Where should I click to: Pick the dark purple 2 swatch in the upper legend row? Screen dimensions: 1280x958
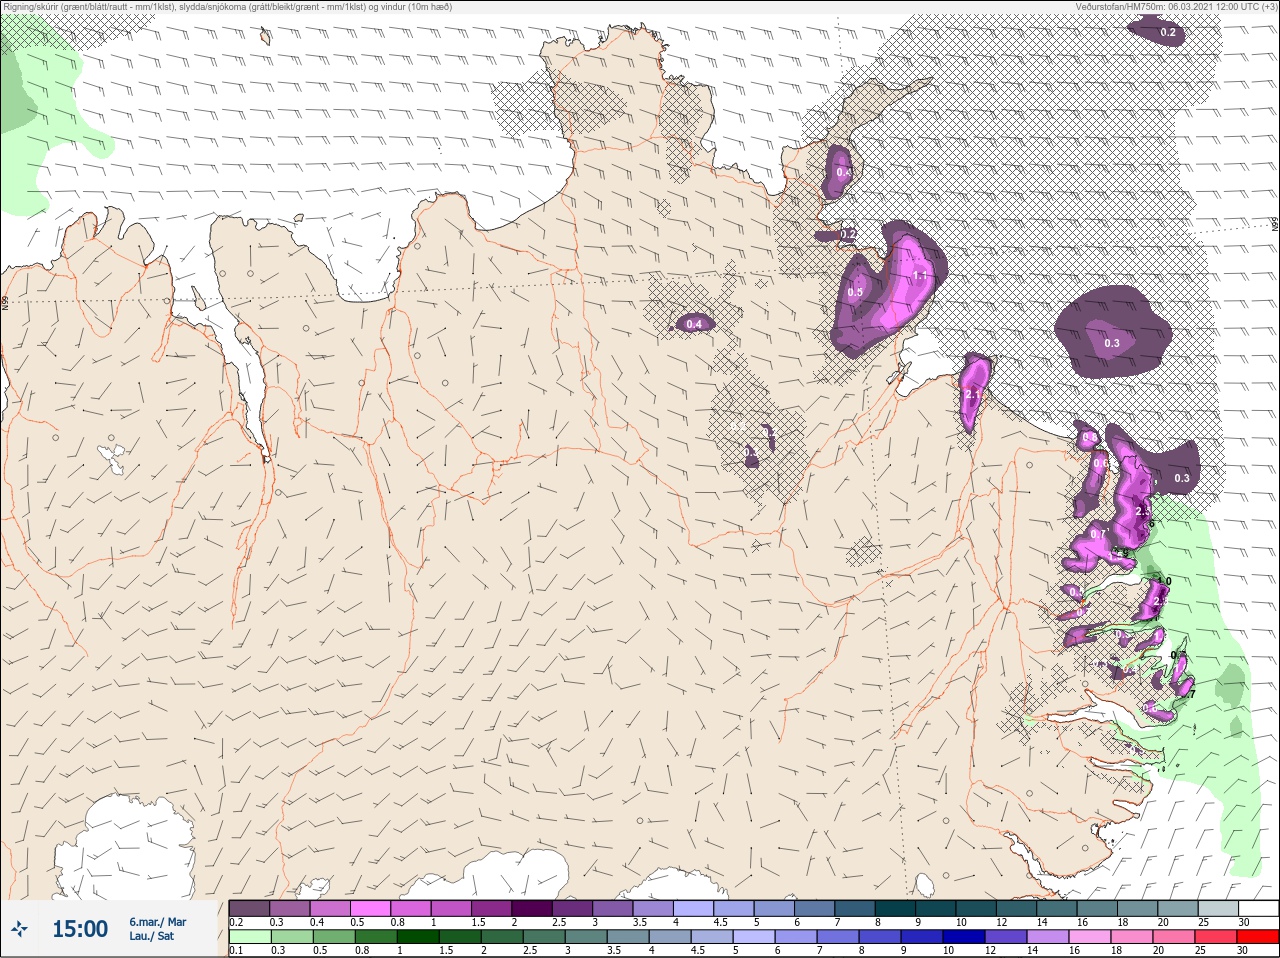click(532, 907)
